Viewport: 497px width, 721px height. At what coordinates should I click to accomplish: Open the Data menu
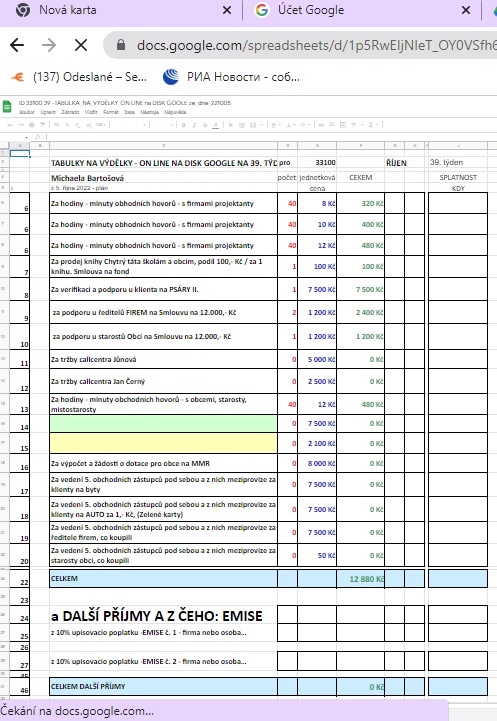[x=130, y=112]
